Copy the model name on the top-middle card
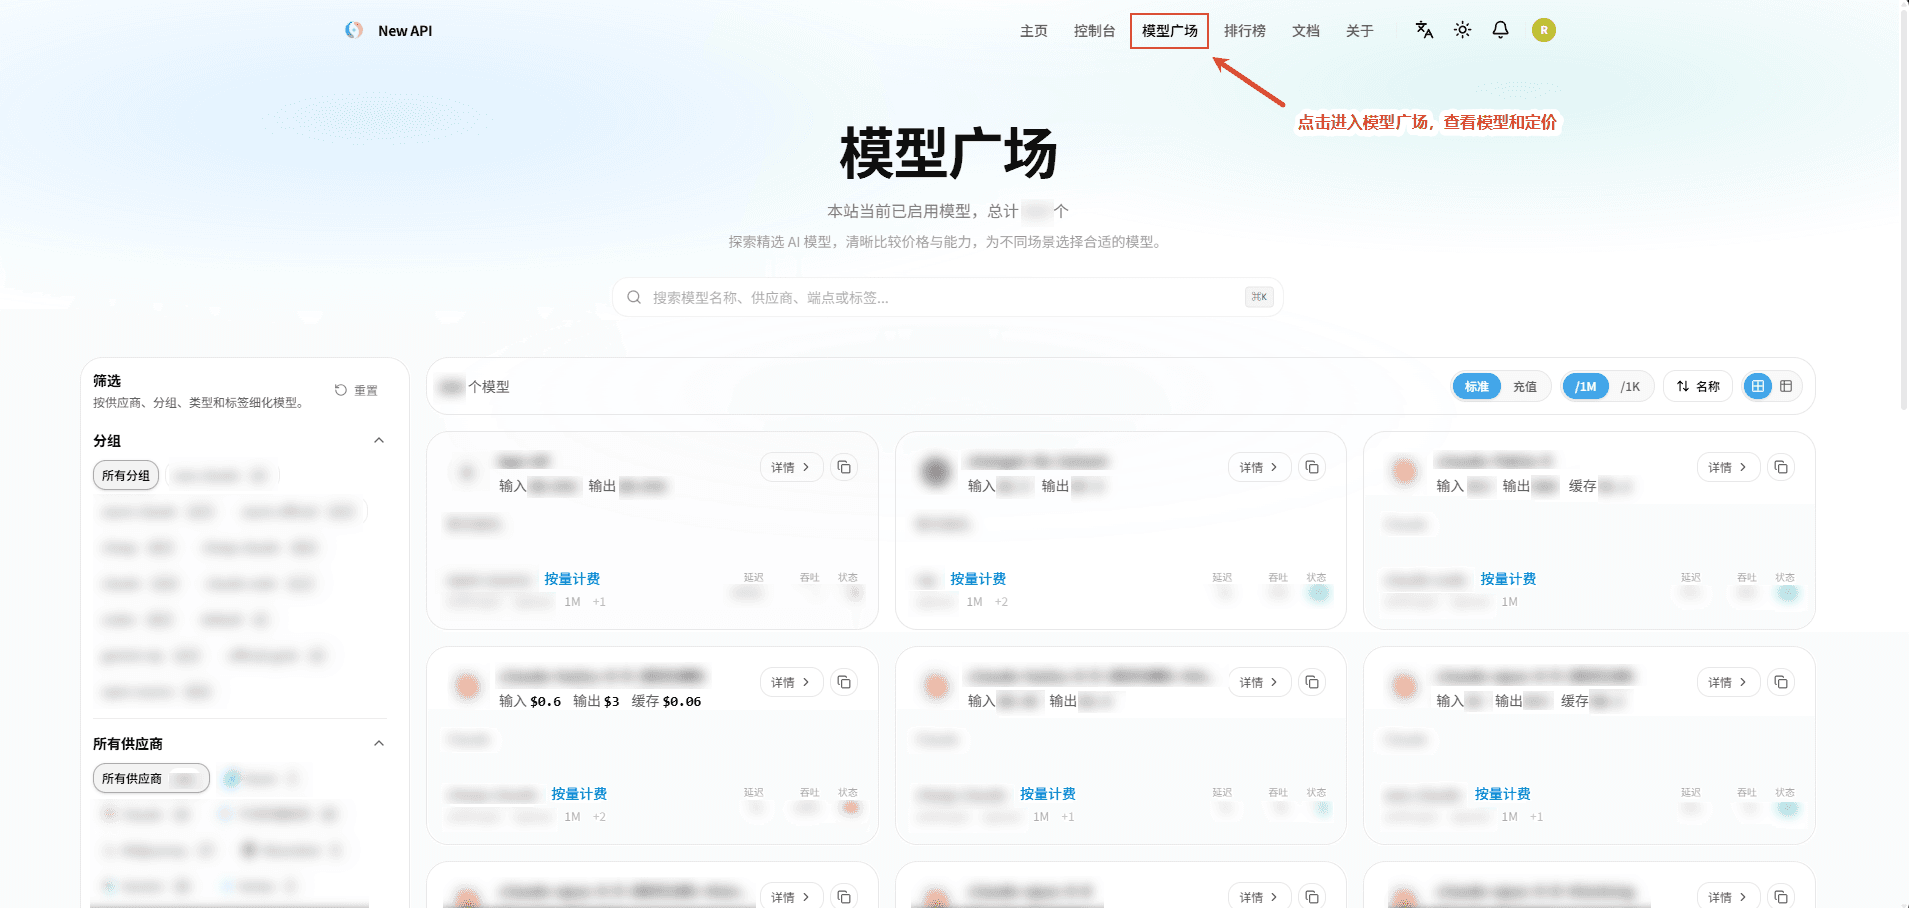 [1312, 467]
